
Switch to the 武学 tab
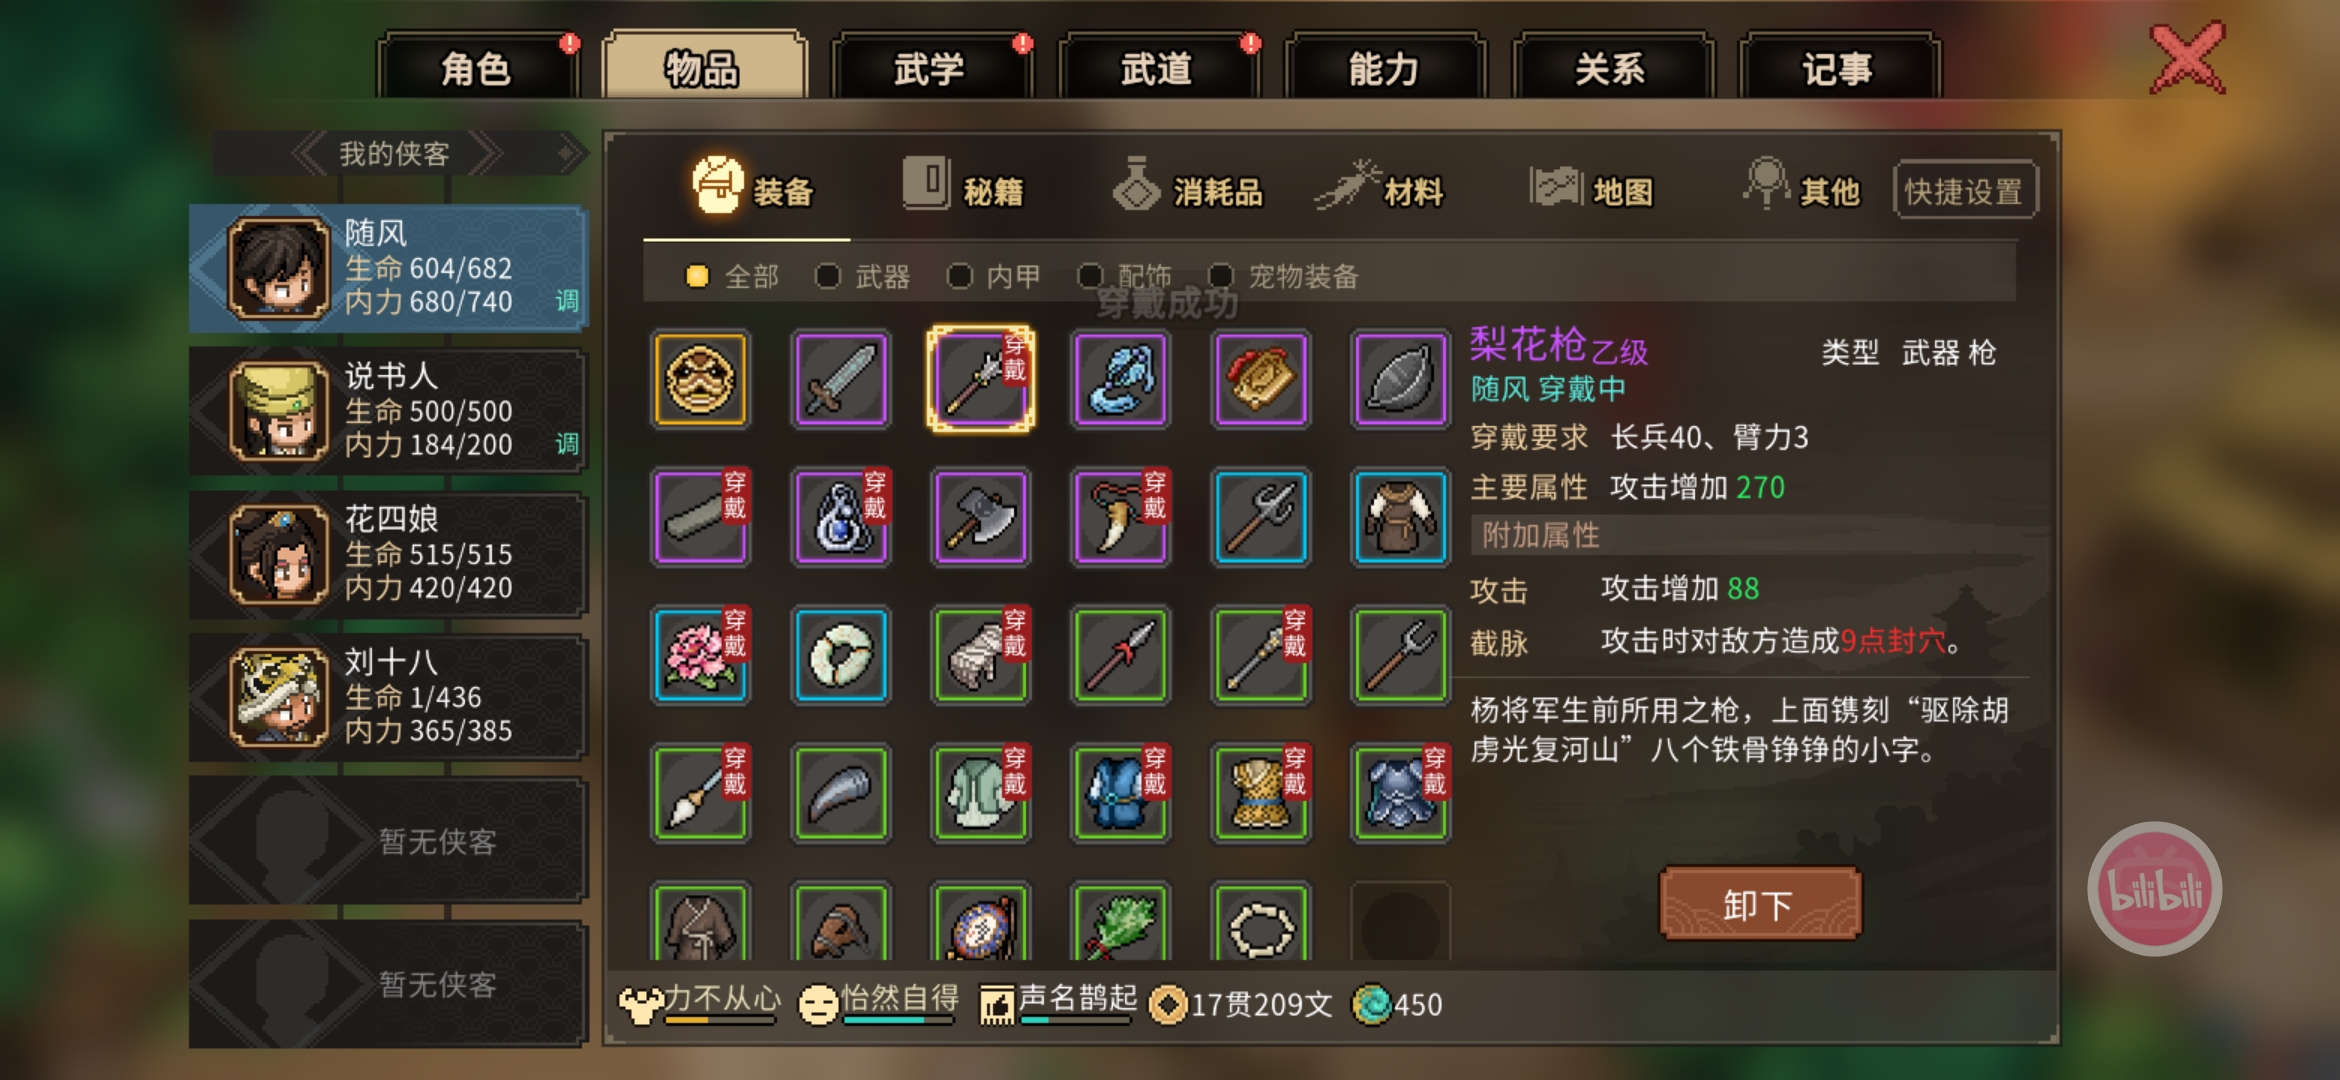929,69
